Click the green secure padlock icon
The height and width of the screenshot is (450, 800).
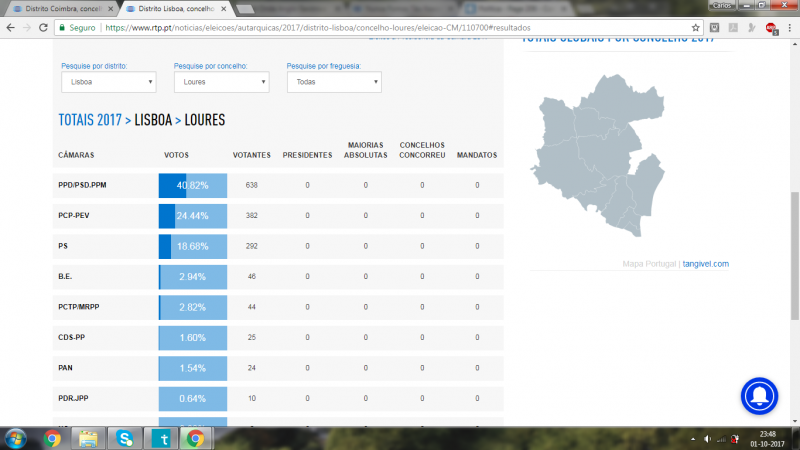(x=62, y=28)
